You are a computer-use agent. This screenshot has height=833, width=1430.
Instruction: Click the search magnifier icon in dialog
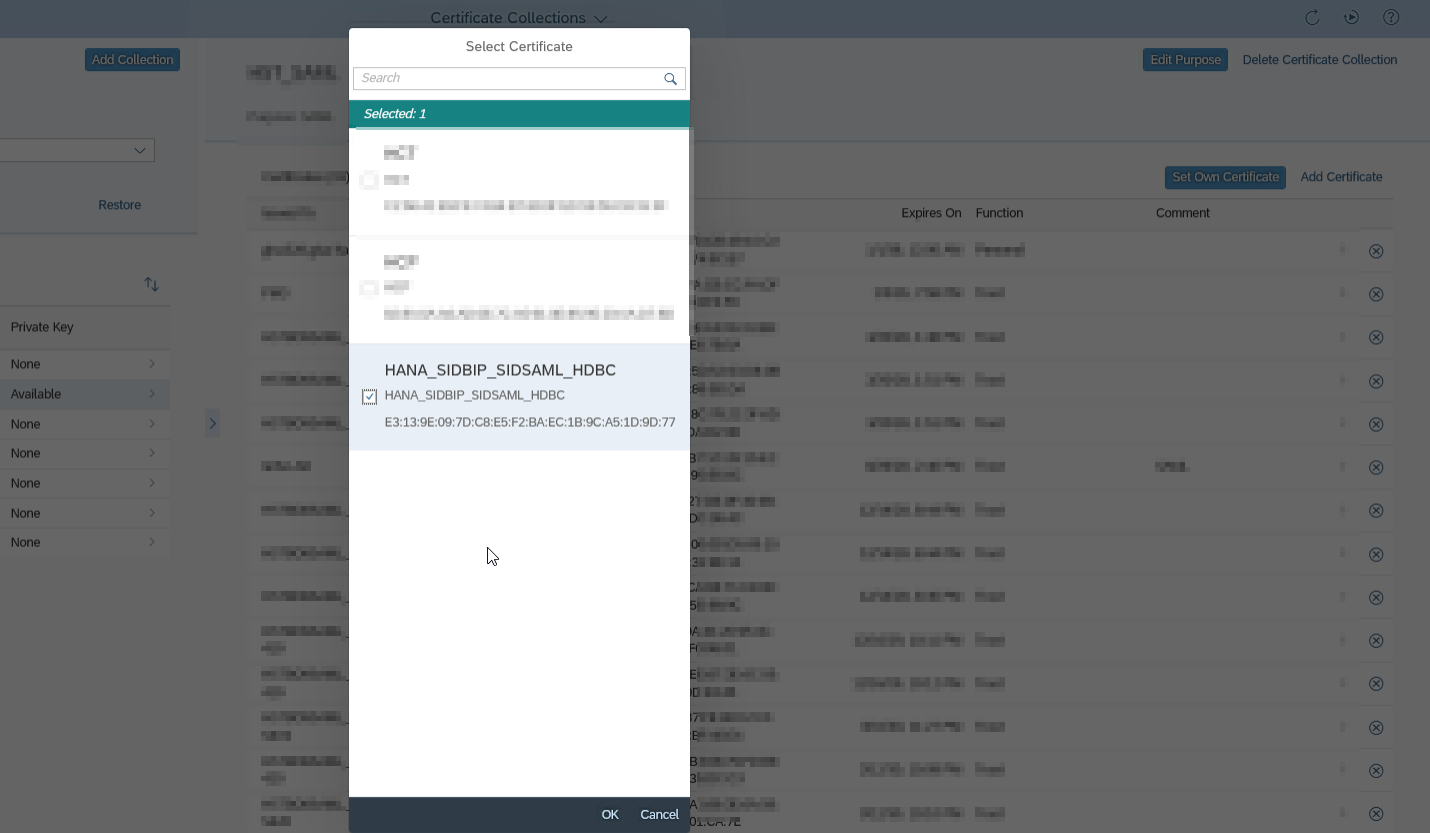pos(670,79)
